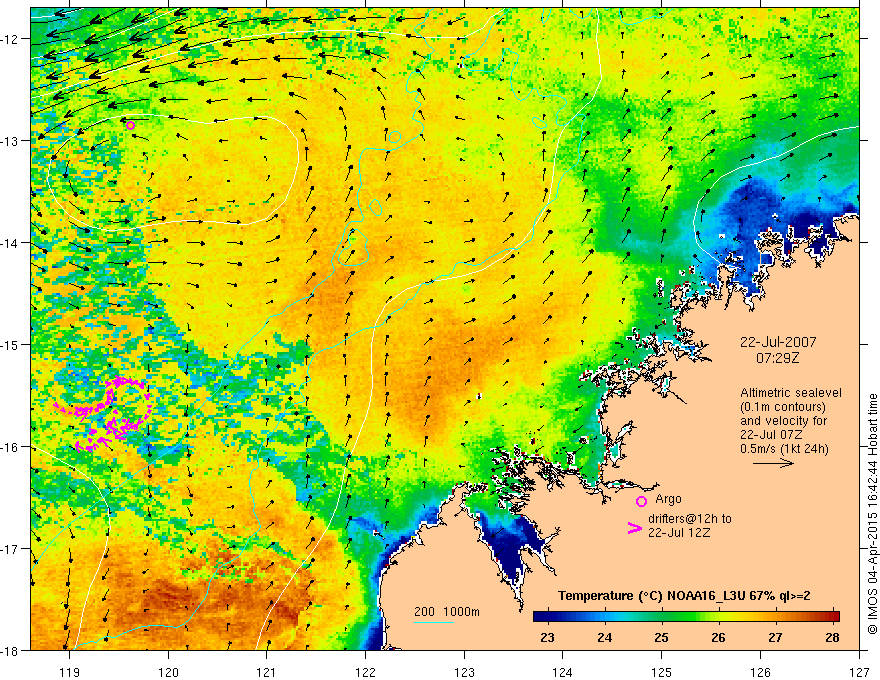The width and height of the screenshot is (880, 680).
Task: Click the longitude axis label "123"
Action: [464, 673]
